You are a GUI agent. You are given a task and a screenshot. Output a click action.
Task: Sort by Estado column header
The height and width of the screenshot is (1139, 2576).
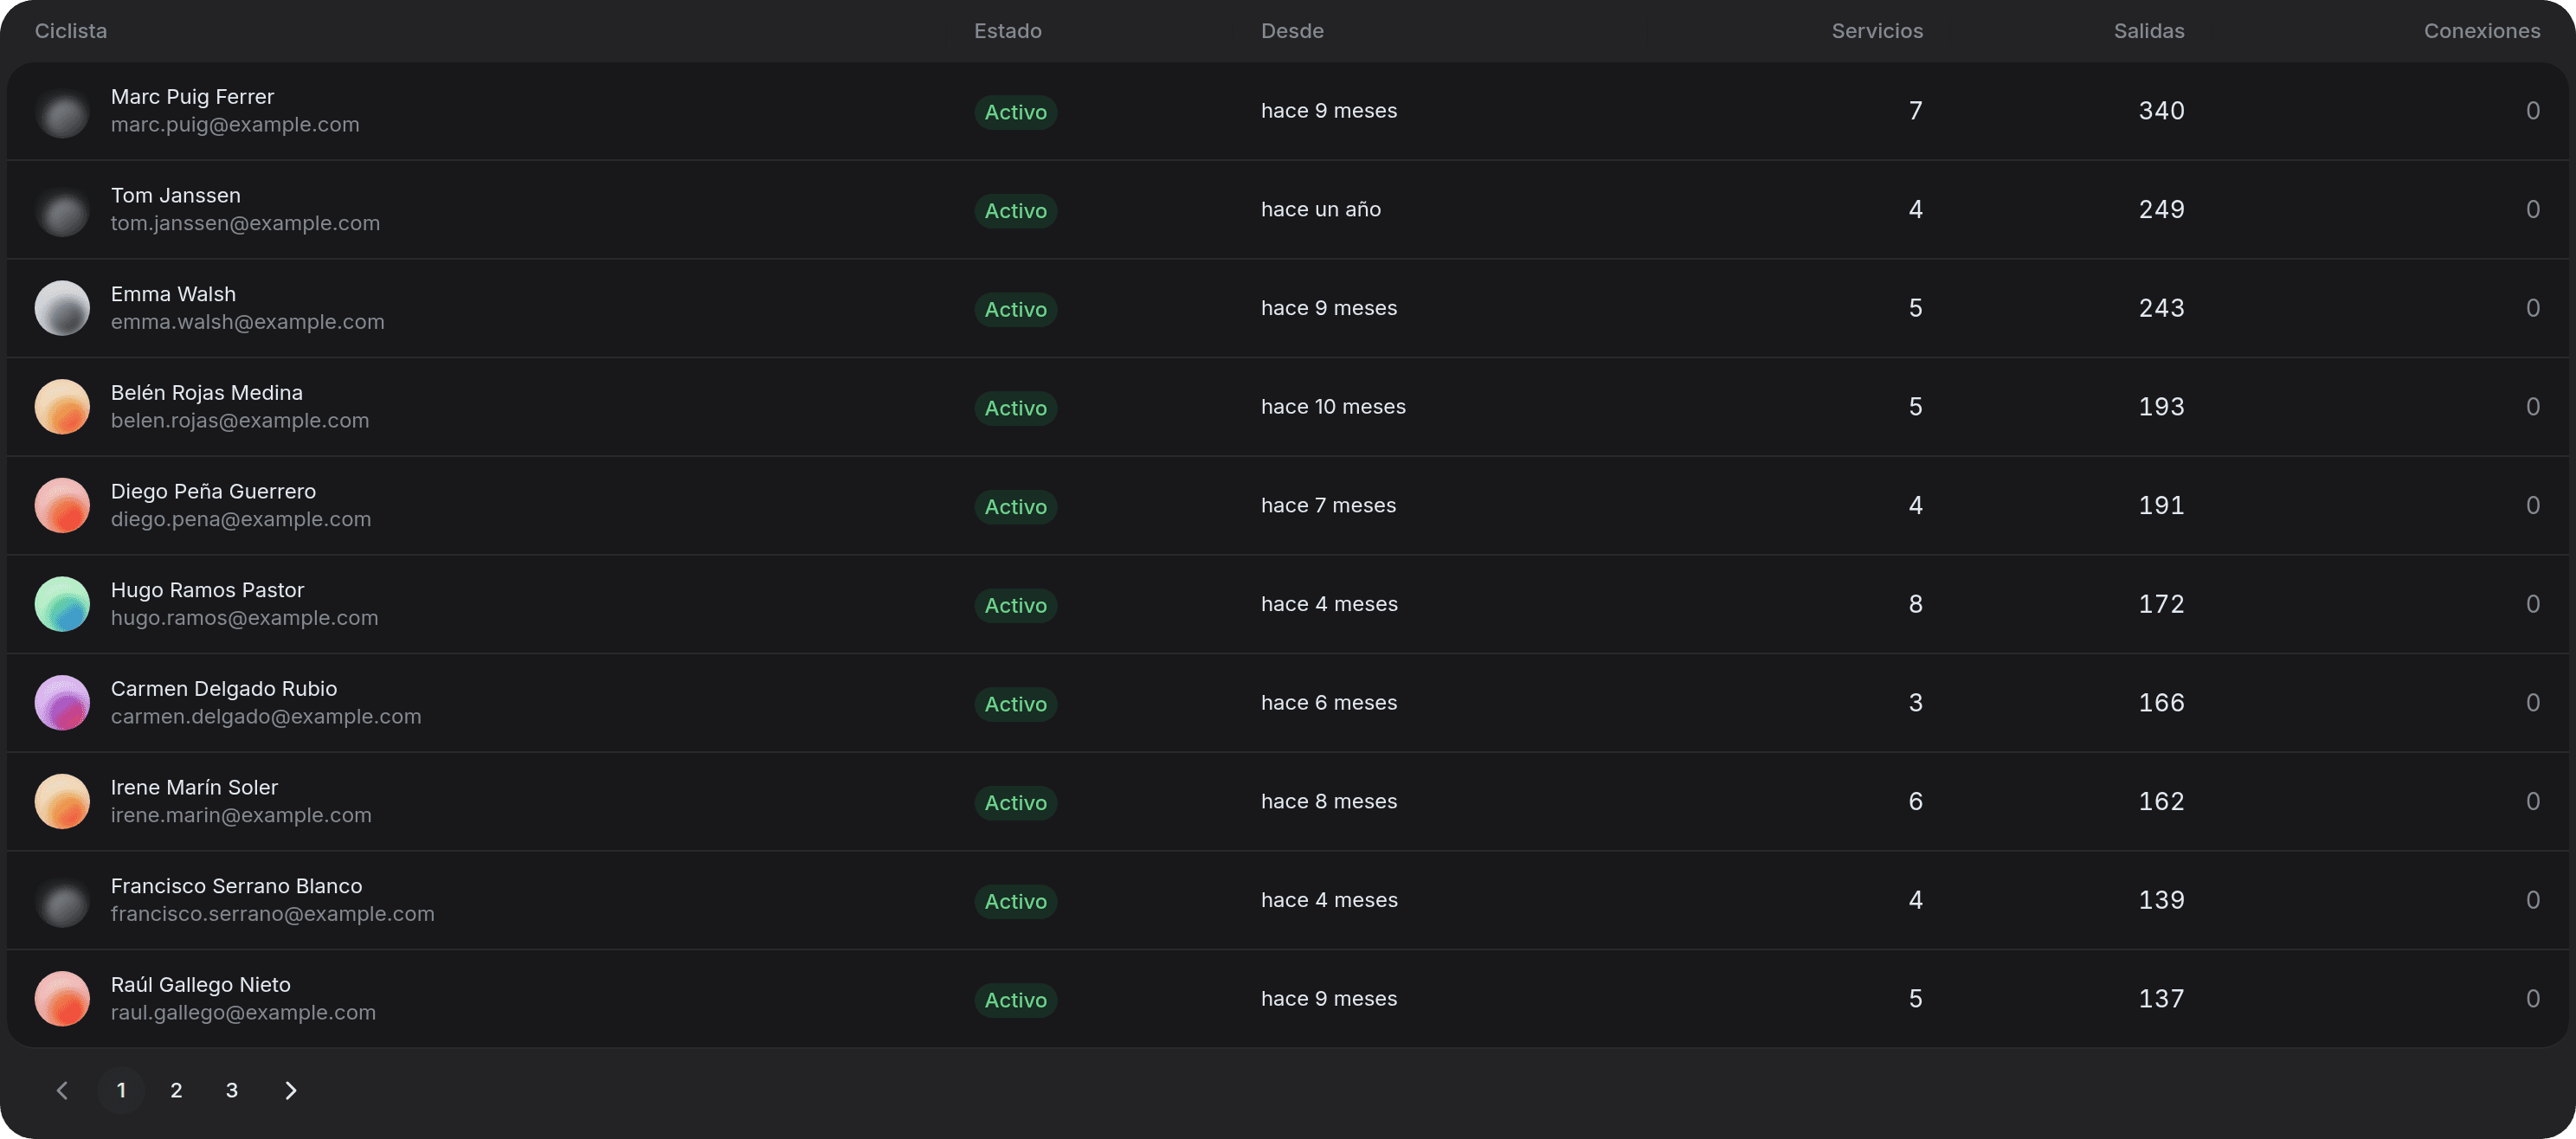[x=1008, y=31]
